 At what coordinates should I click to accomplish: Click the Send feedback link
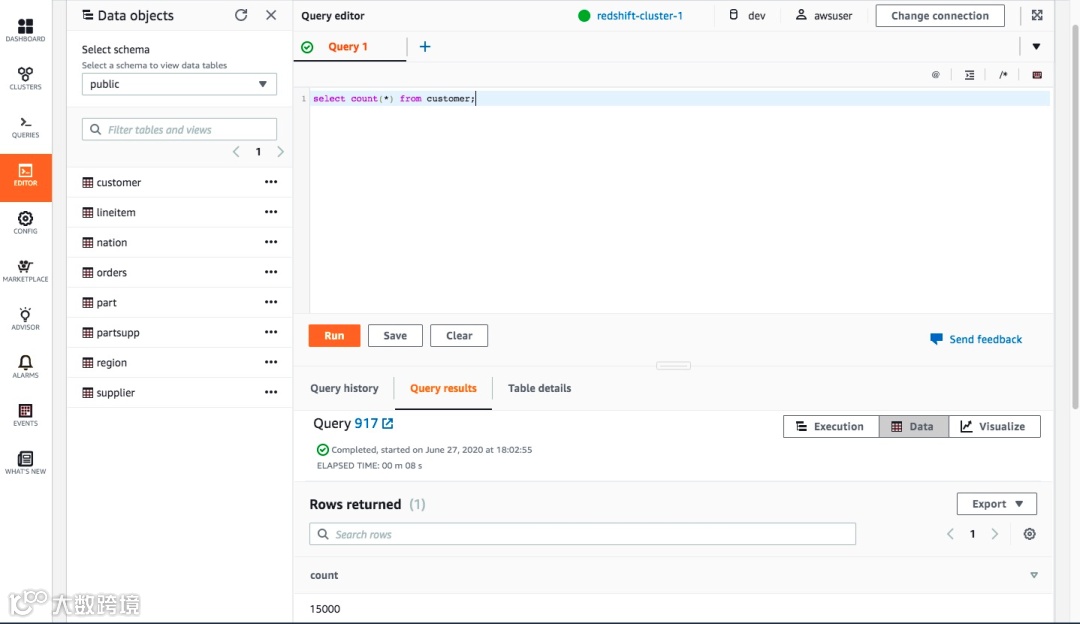click(976, 339)
